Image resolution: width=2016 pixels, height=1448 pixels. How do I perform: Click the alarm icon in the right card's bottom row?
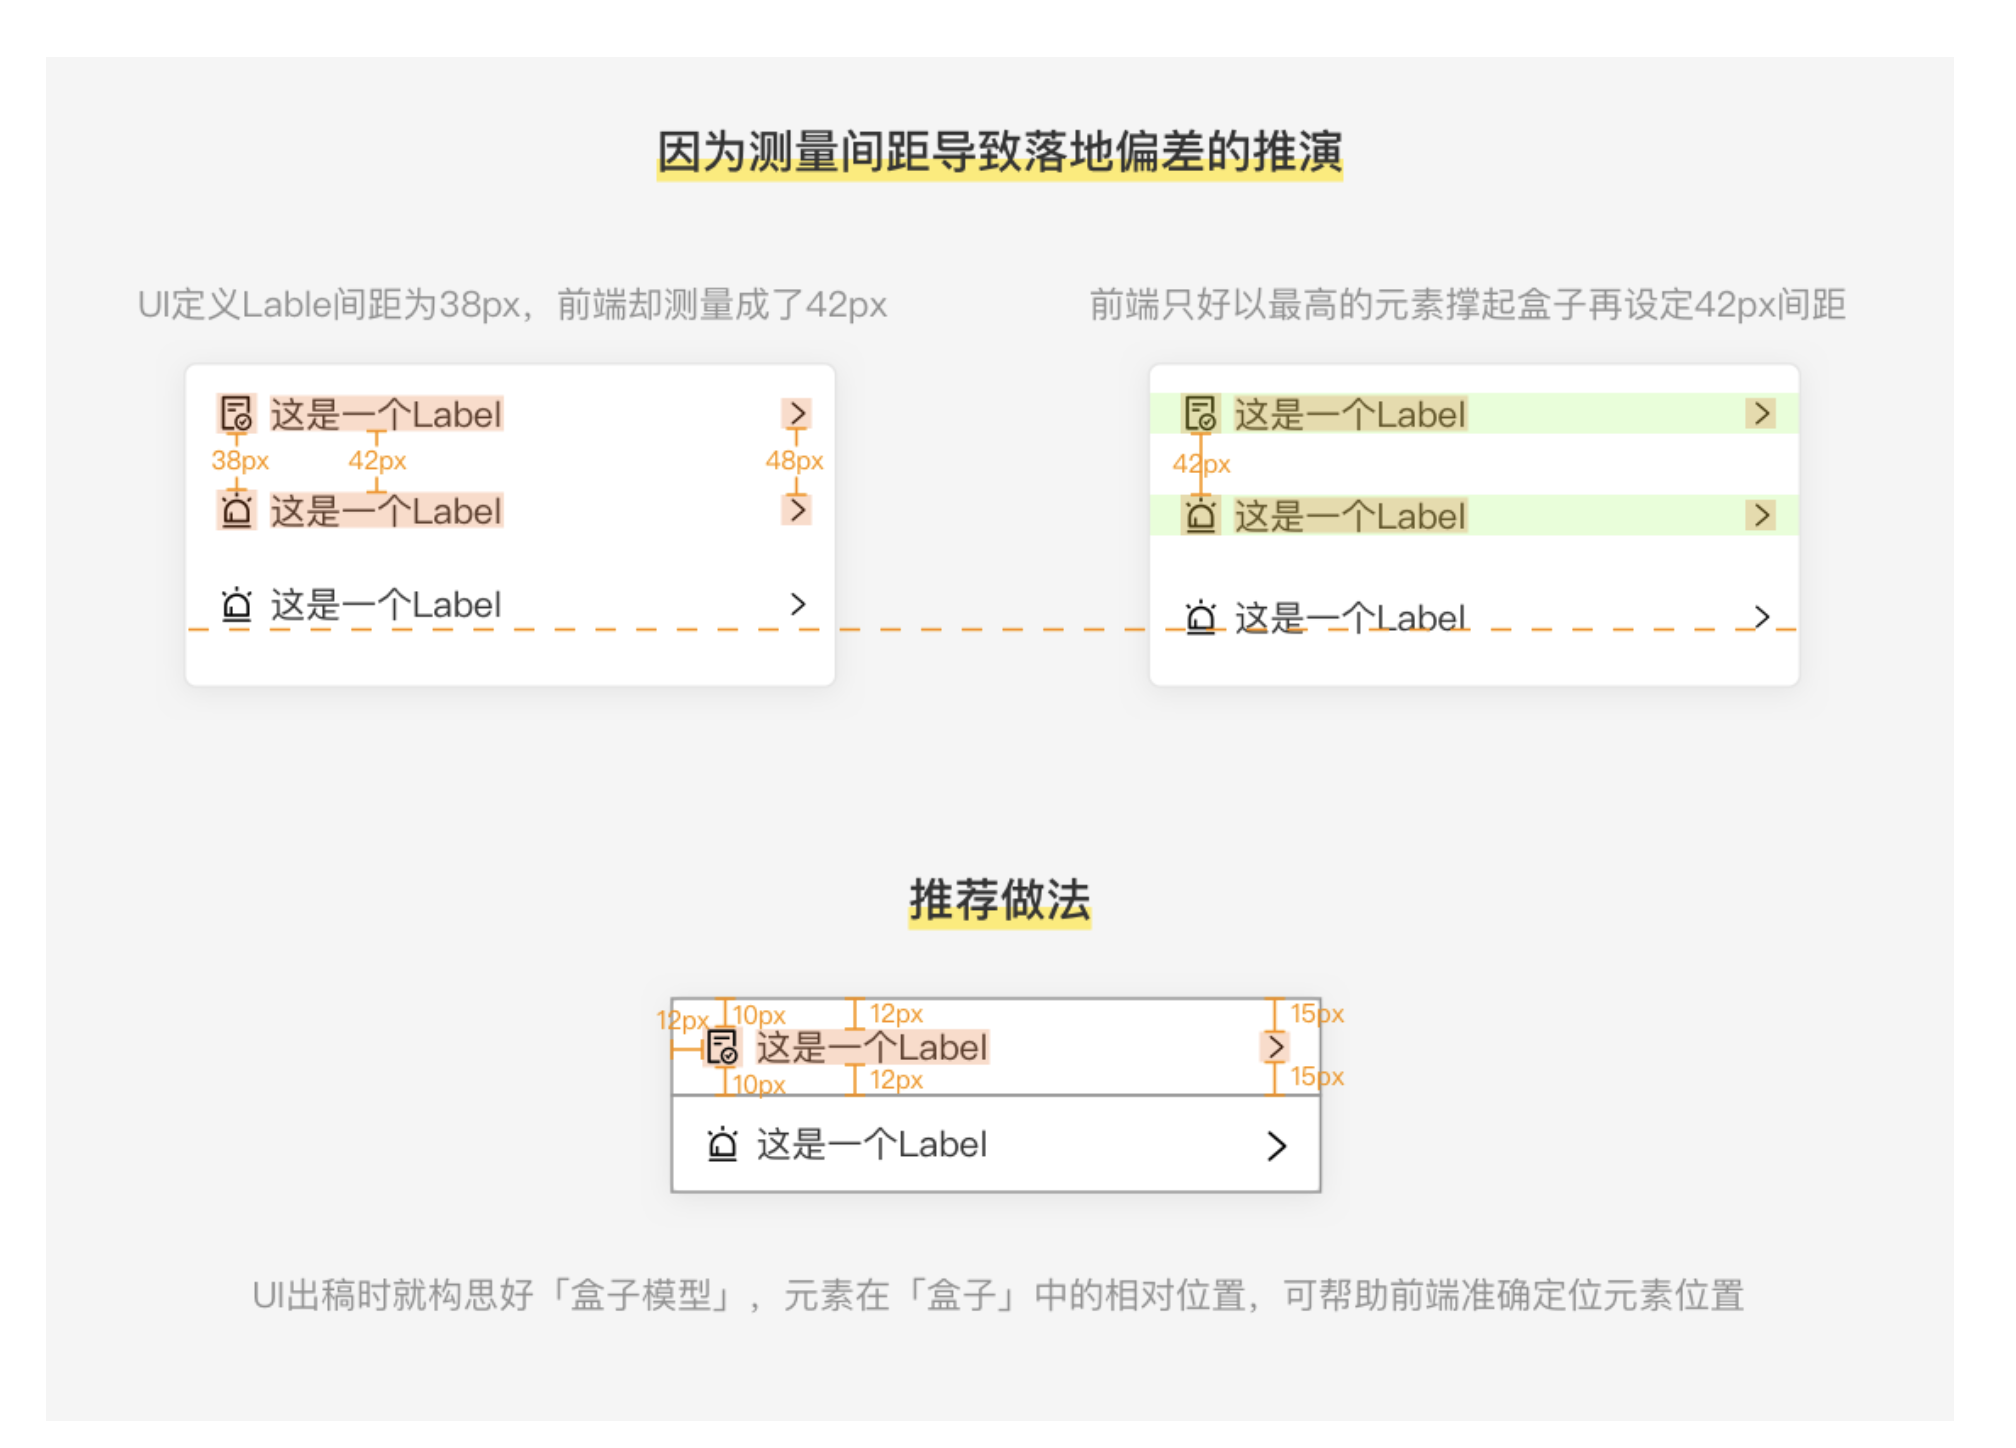click(x=1200, y=617)
